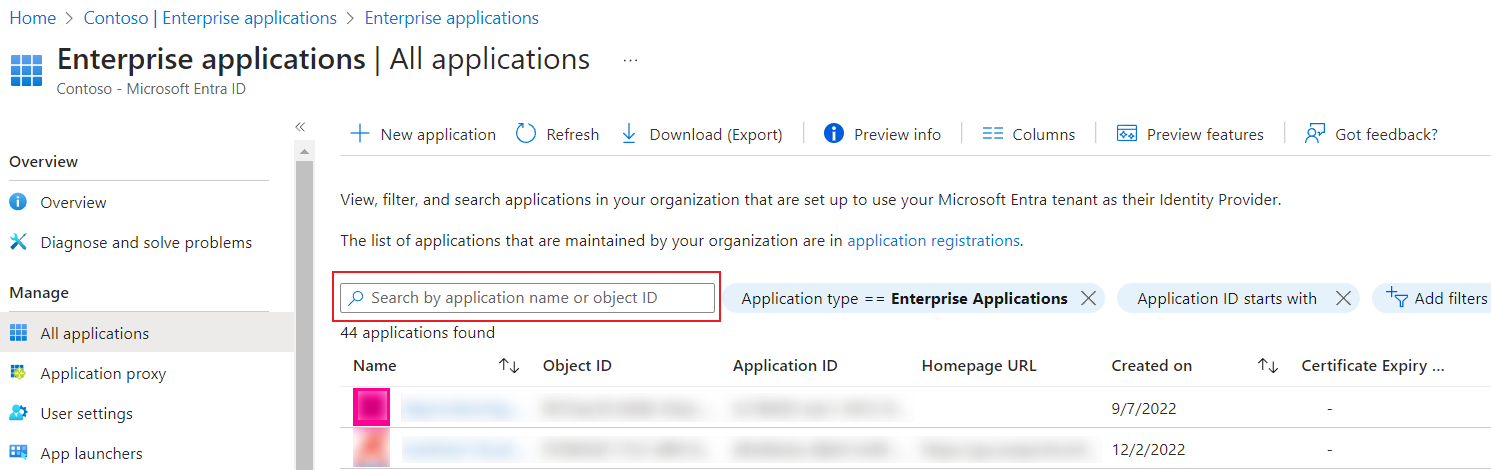Screen dimensions: 1491x470
Task: Click the Download (Export) arrow icon
Action: pyautogui.click(x=629, y=134)
